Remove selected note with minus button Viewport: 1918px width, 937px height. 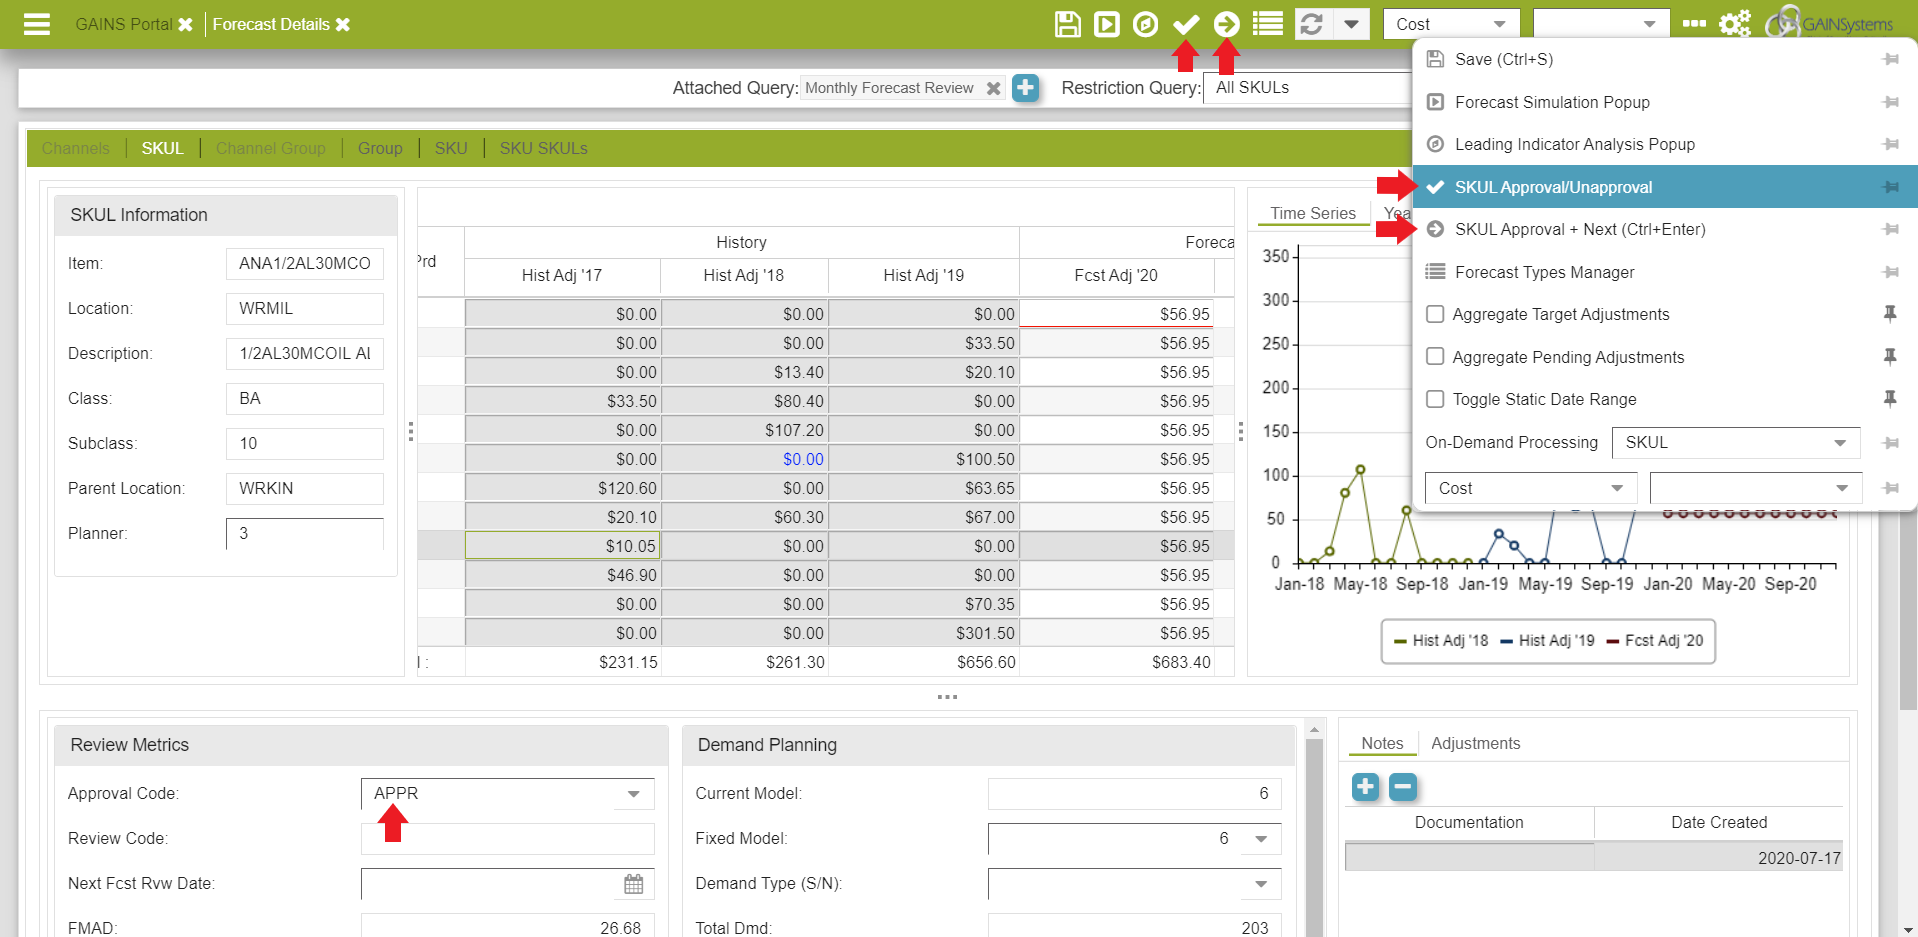pos(1403,787)
